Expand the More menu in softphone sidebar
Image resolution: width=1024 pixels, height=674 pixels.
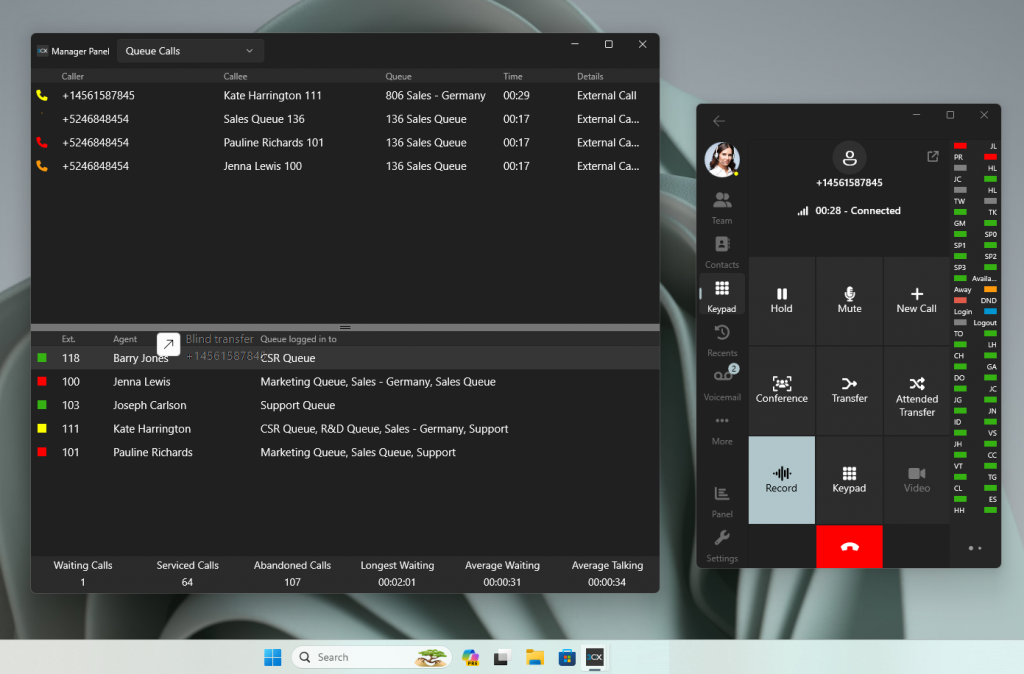(x=722, y=429)
